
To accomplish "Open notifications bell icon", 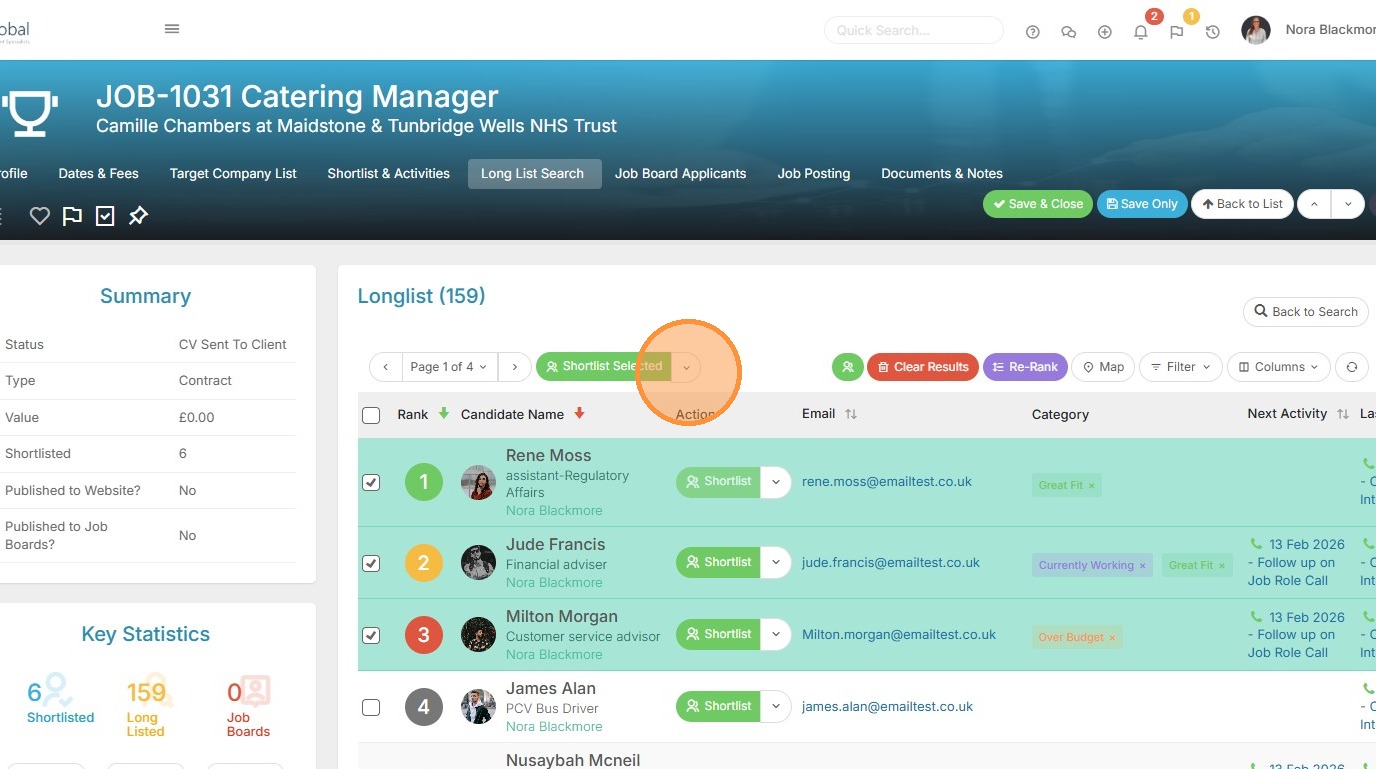I will tap(1141, 32).
